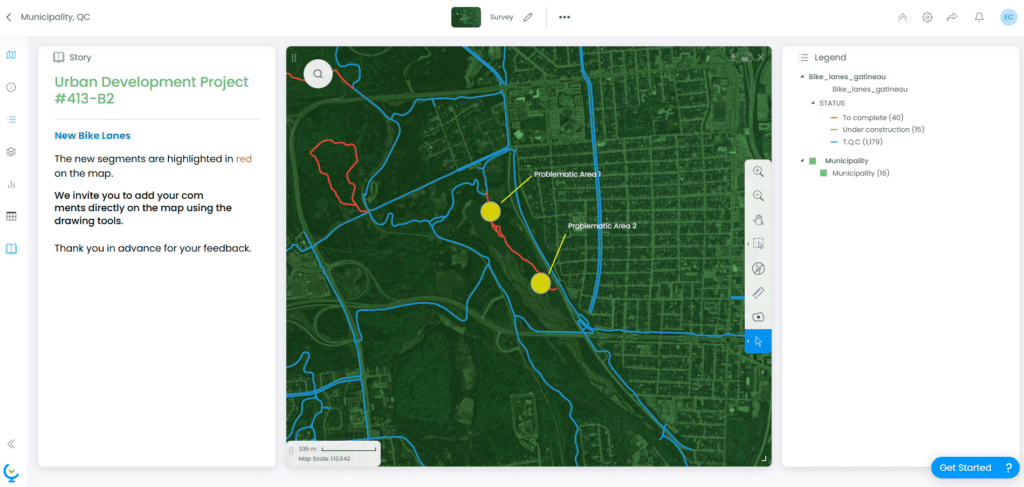
Task: Click the Problematic Area 1 label
Action: (x=567, y=174)
